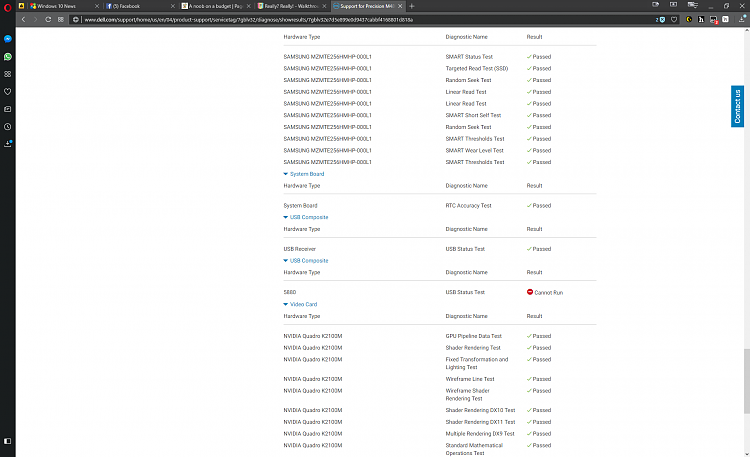This screenshot has width=750, height=457.
Task: Open the ad blocker shield icon
Action: pyautogui.click(x=661, y=20)
